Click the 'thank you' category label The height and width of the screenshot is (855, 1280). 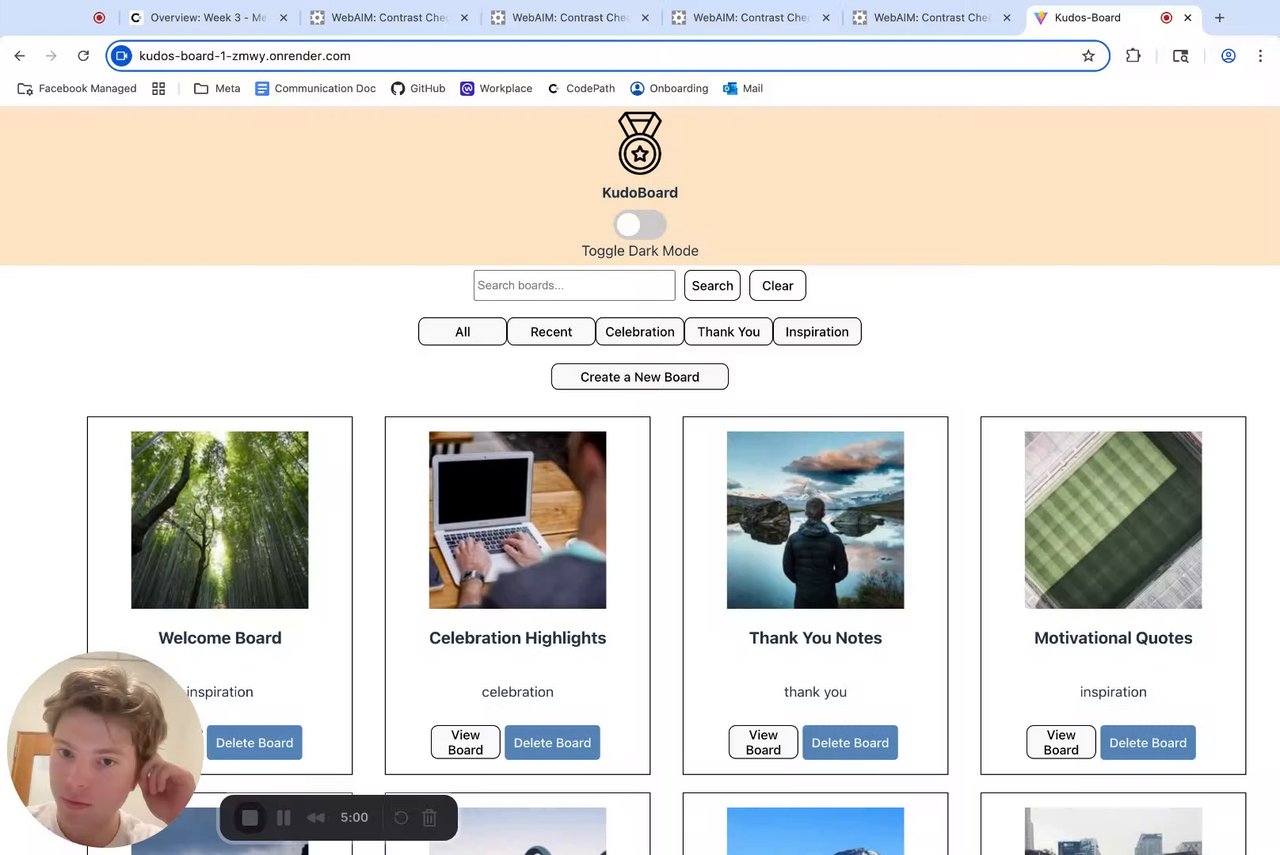click(815, 692)
